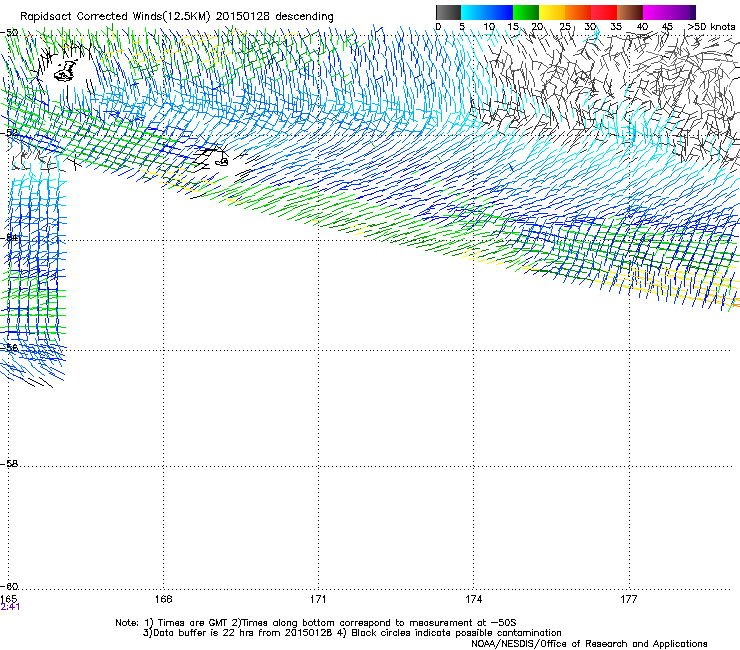Click the date text '20150128 descending' in the title
This screenshot has width=740, height=650.
click(x=275, y=17)
